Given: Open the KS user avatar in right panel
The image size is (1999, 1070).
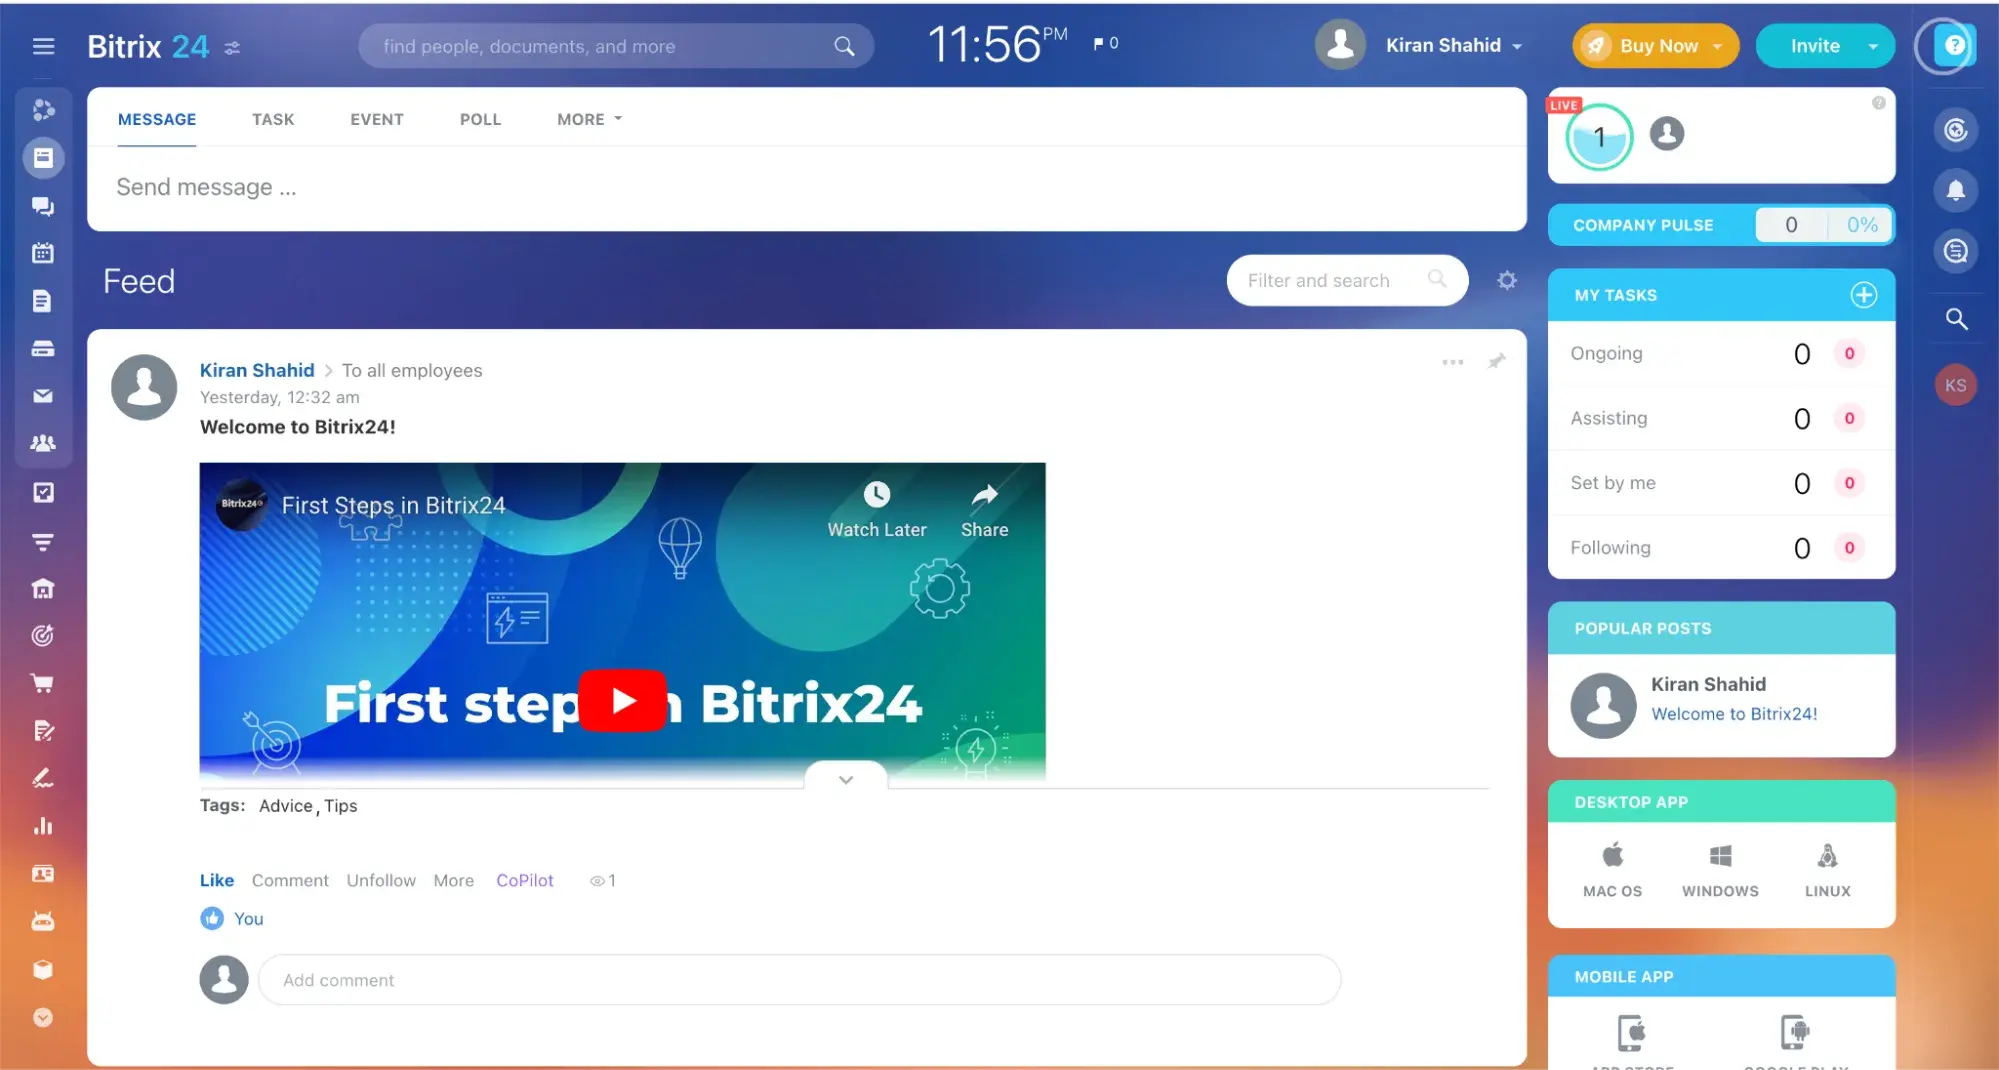Looking at the screenshot, I should click(1956, 385).
